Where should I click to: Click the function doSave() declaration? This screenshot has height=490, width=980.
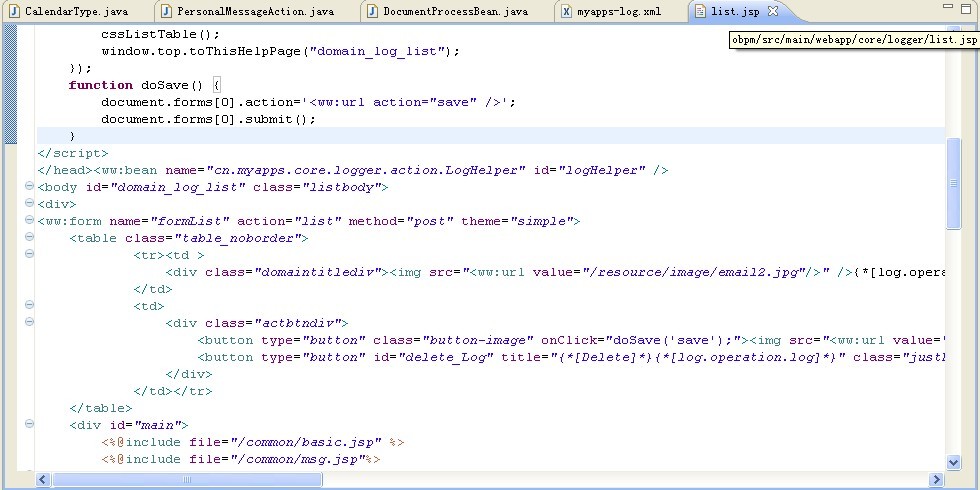[145, 85]
